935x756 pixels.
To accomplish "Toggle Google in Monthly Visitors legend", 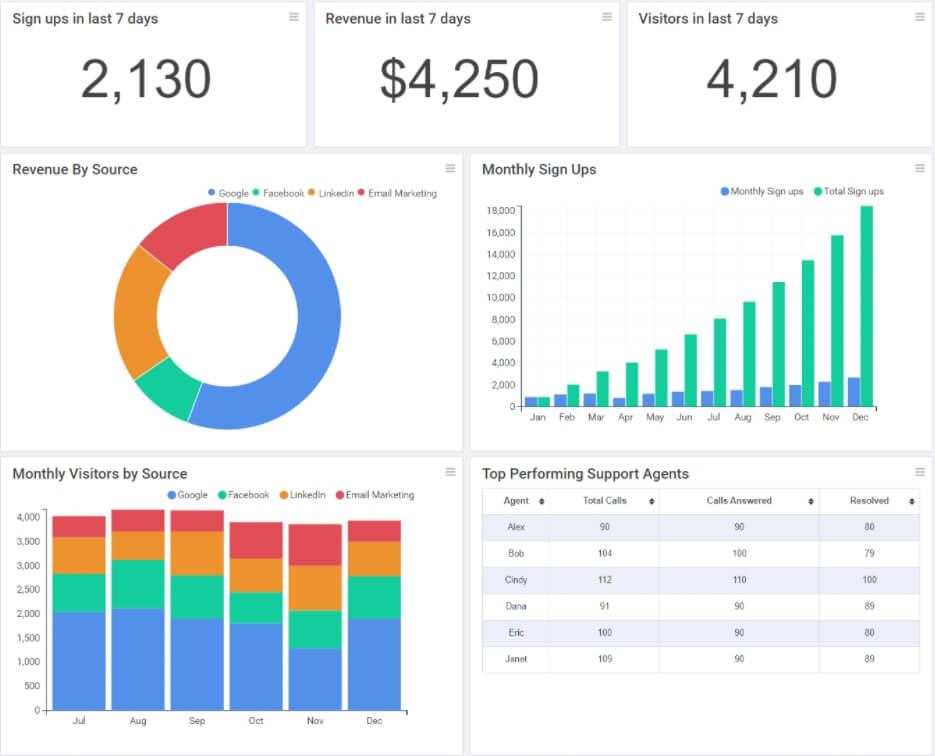I will (x=188, y=495).
